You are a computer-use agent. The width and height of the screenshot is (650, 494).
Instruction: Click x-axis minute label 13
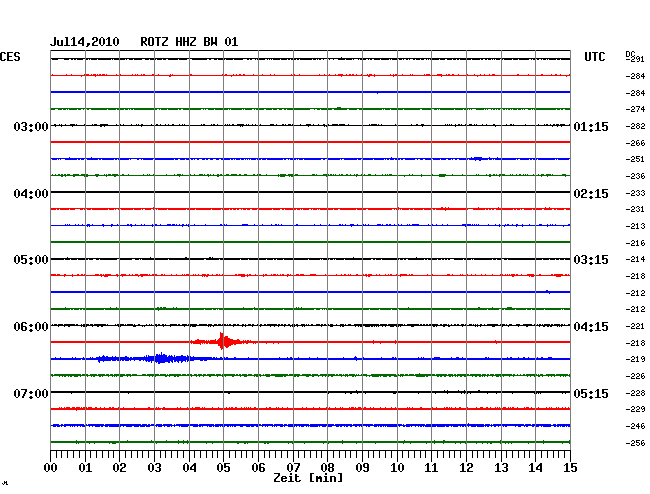501,468
